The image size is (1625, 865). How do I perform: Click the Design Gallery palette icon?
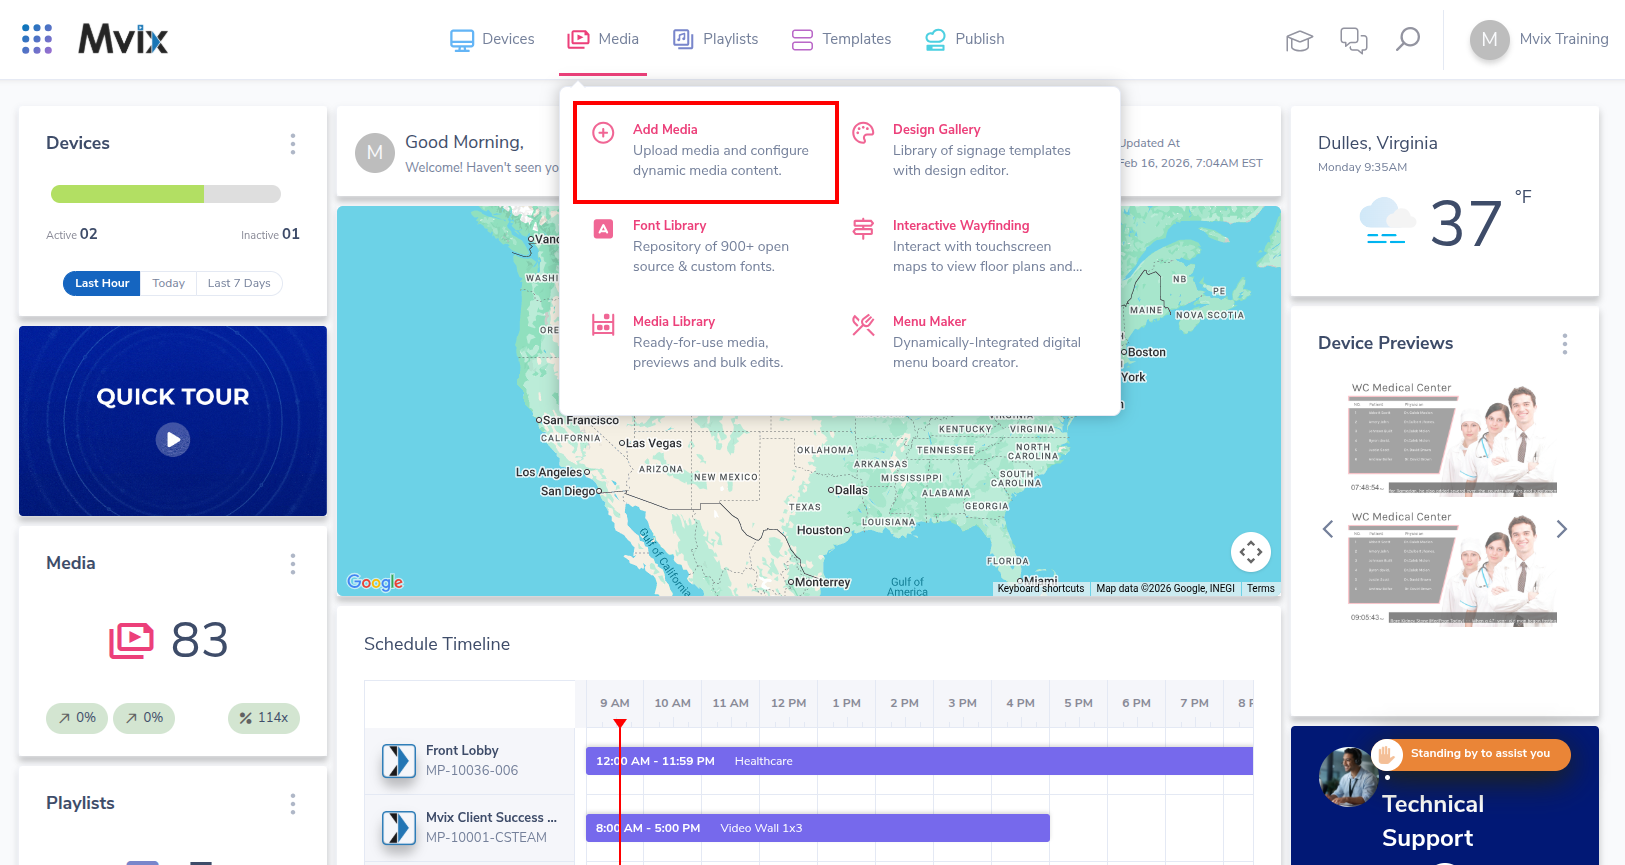pyautogui.click(x=863, y=132)
